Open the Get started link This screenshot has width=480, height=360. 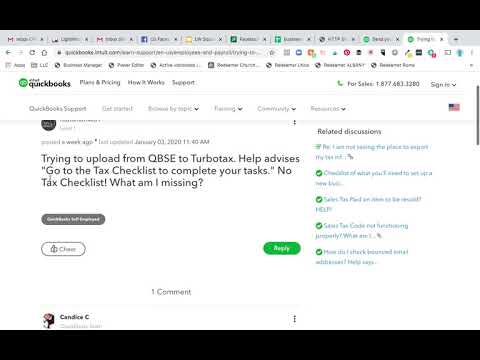pyautogui.click(x=117, y=109)
